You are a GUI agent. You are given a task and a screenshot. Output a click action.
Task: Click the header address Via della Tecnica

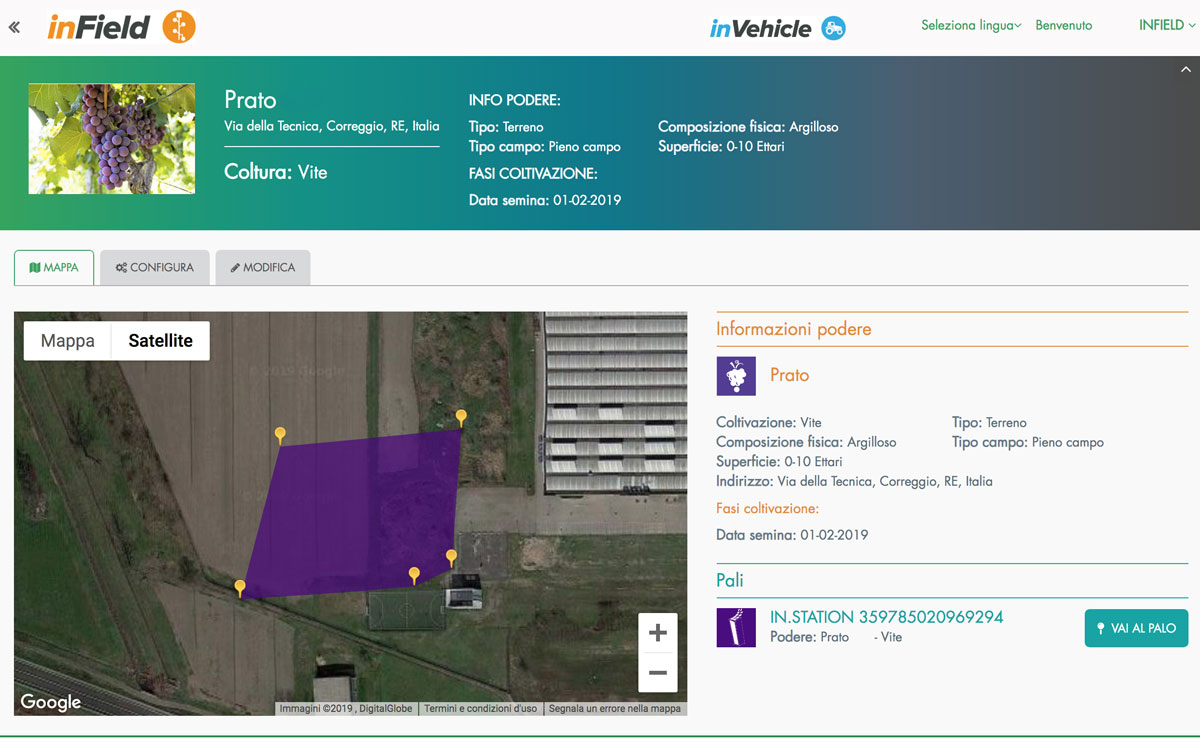(332, 126)
